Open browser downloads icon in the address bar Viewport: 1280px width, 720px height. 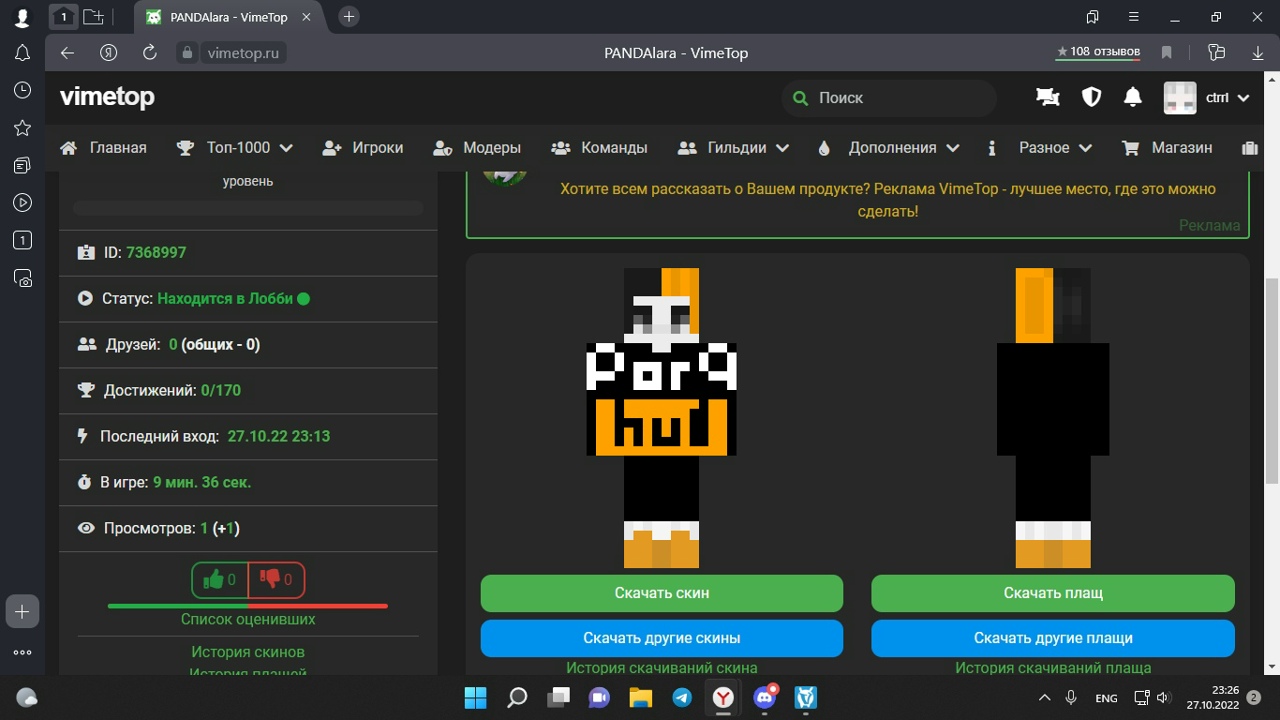[1258, 53]
